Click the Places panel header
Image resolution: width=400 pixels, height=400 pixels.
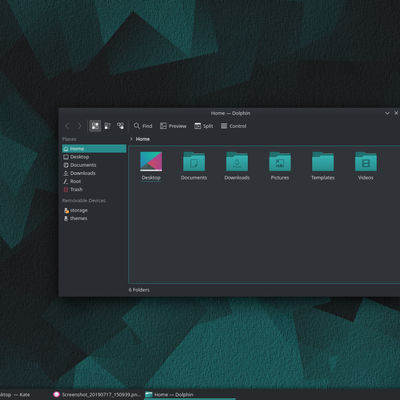(69, 139)
